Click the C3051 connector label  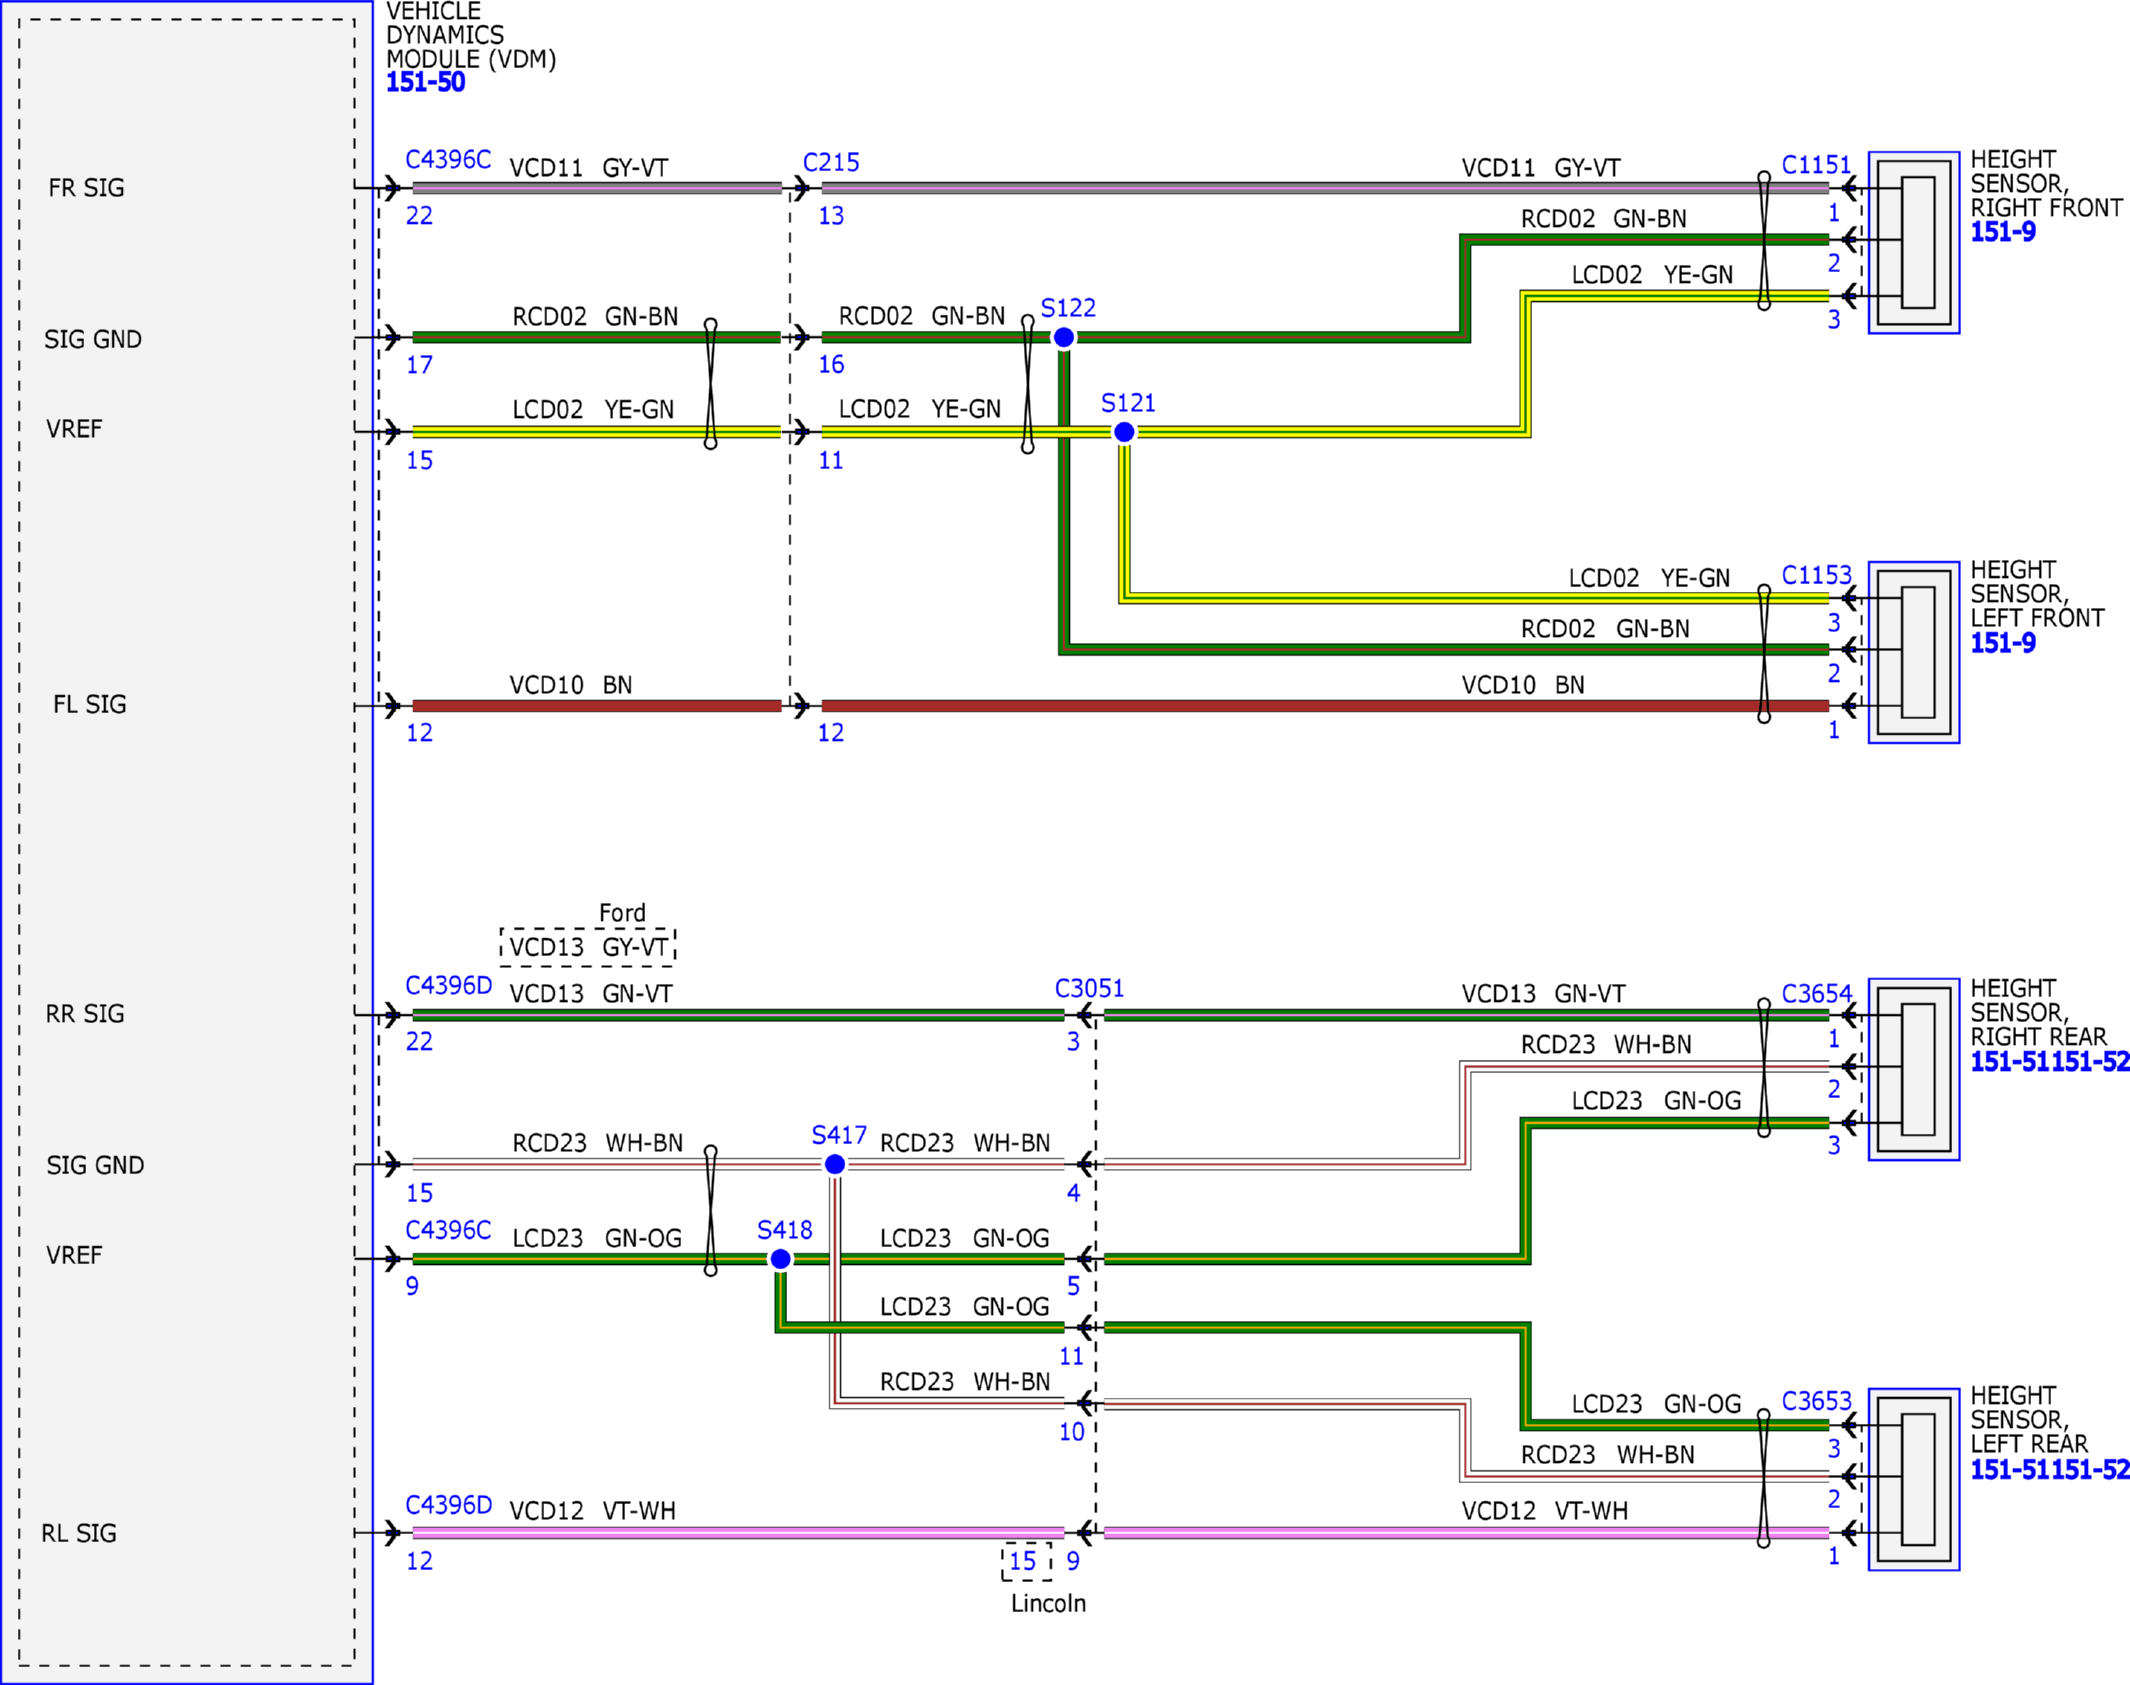[1090, 988]
